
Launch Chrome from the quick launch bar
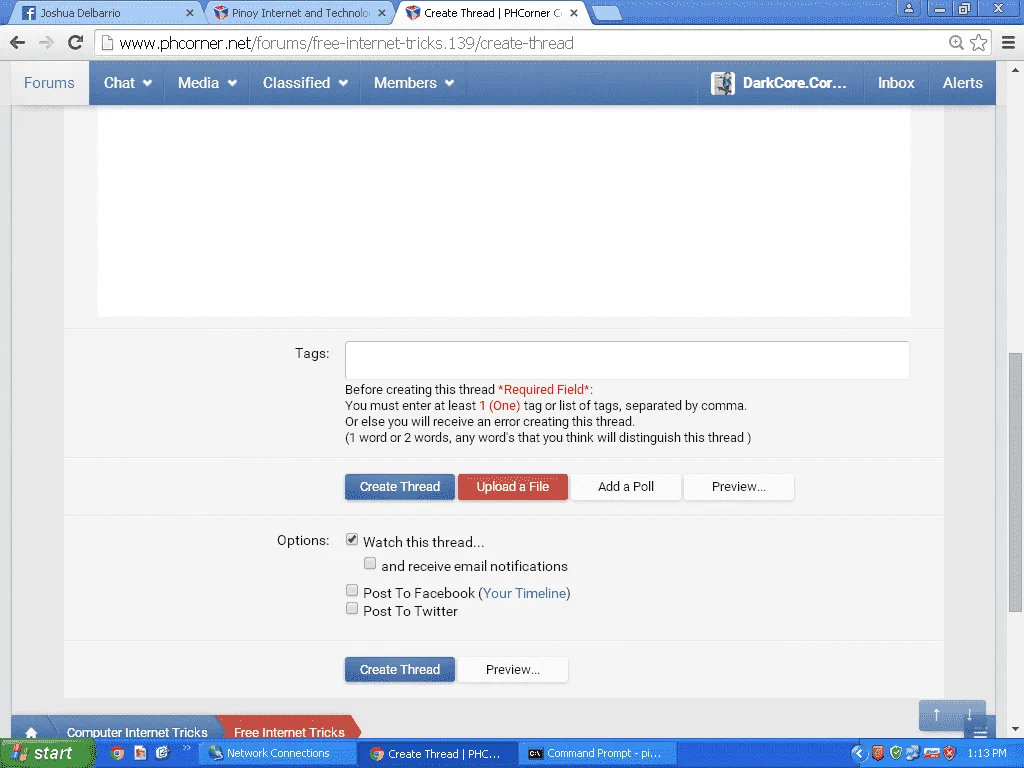pyautogui.click(x=117, y=753)
